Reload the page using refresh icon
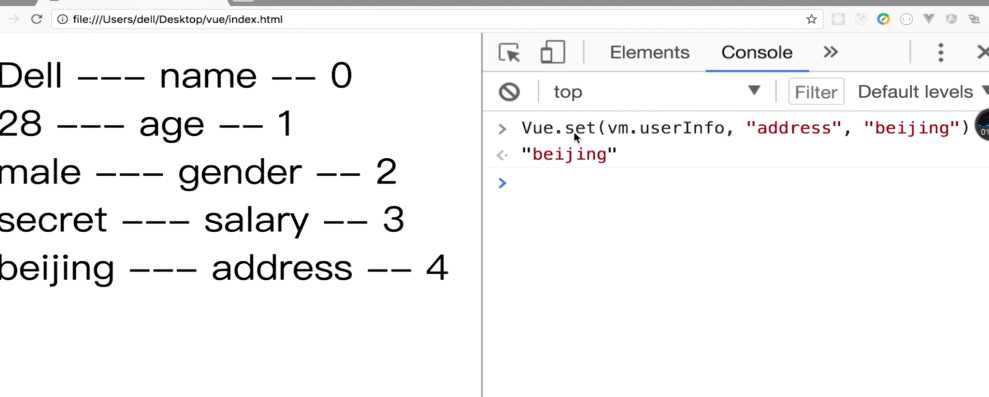The image size is (989, 397). (x=37, y=20)
